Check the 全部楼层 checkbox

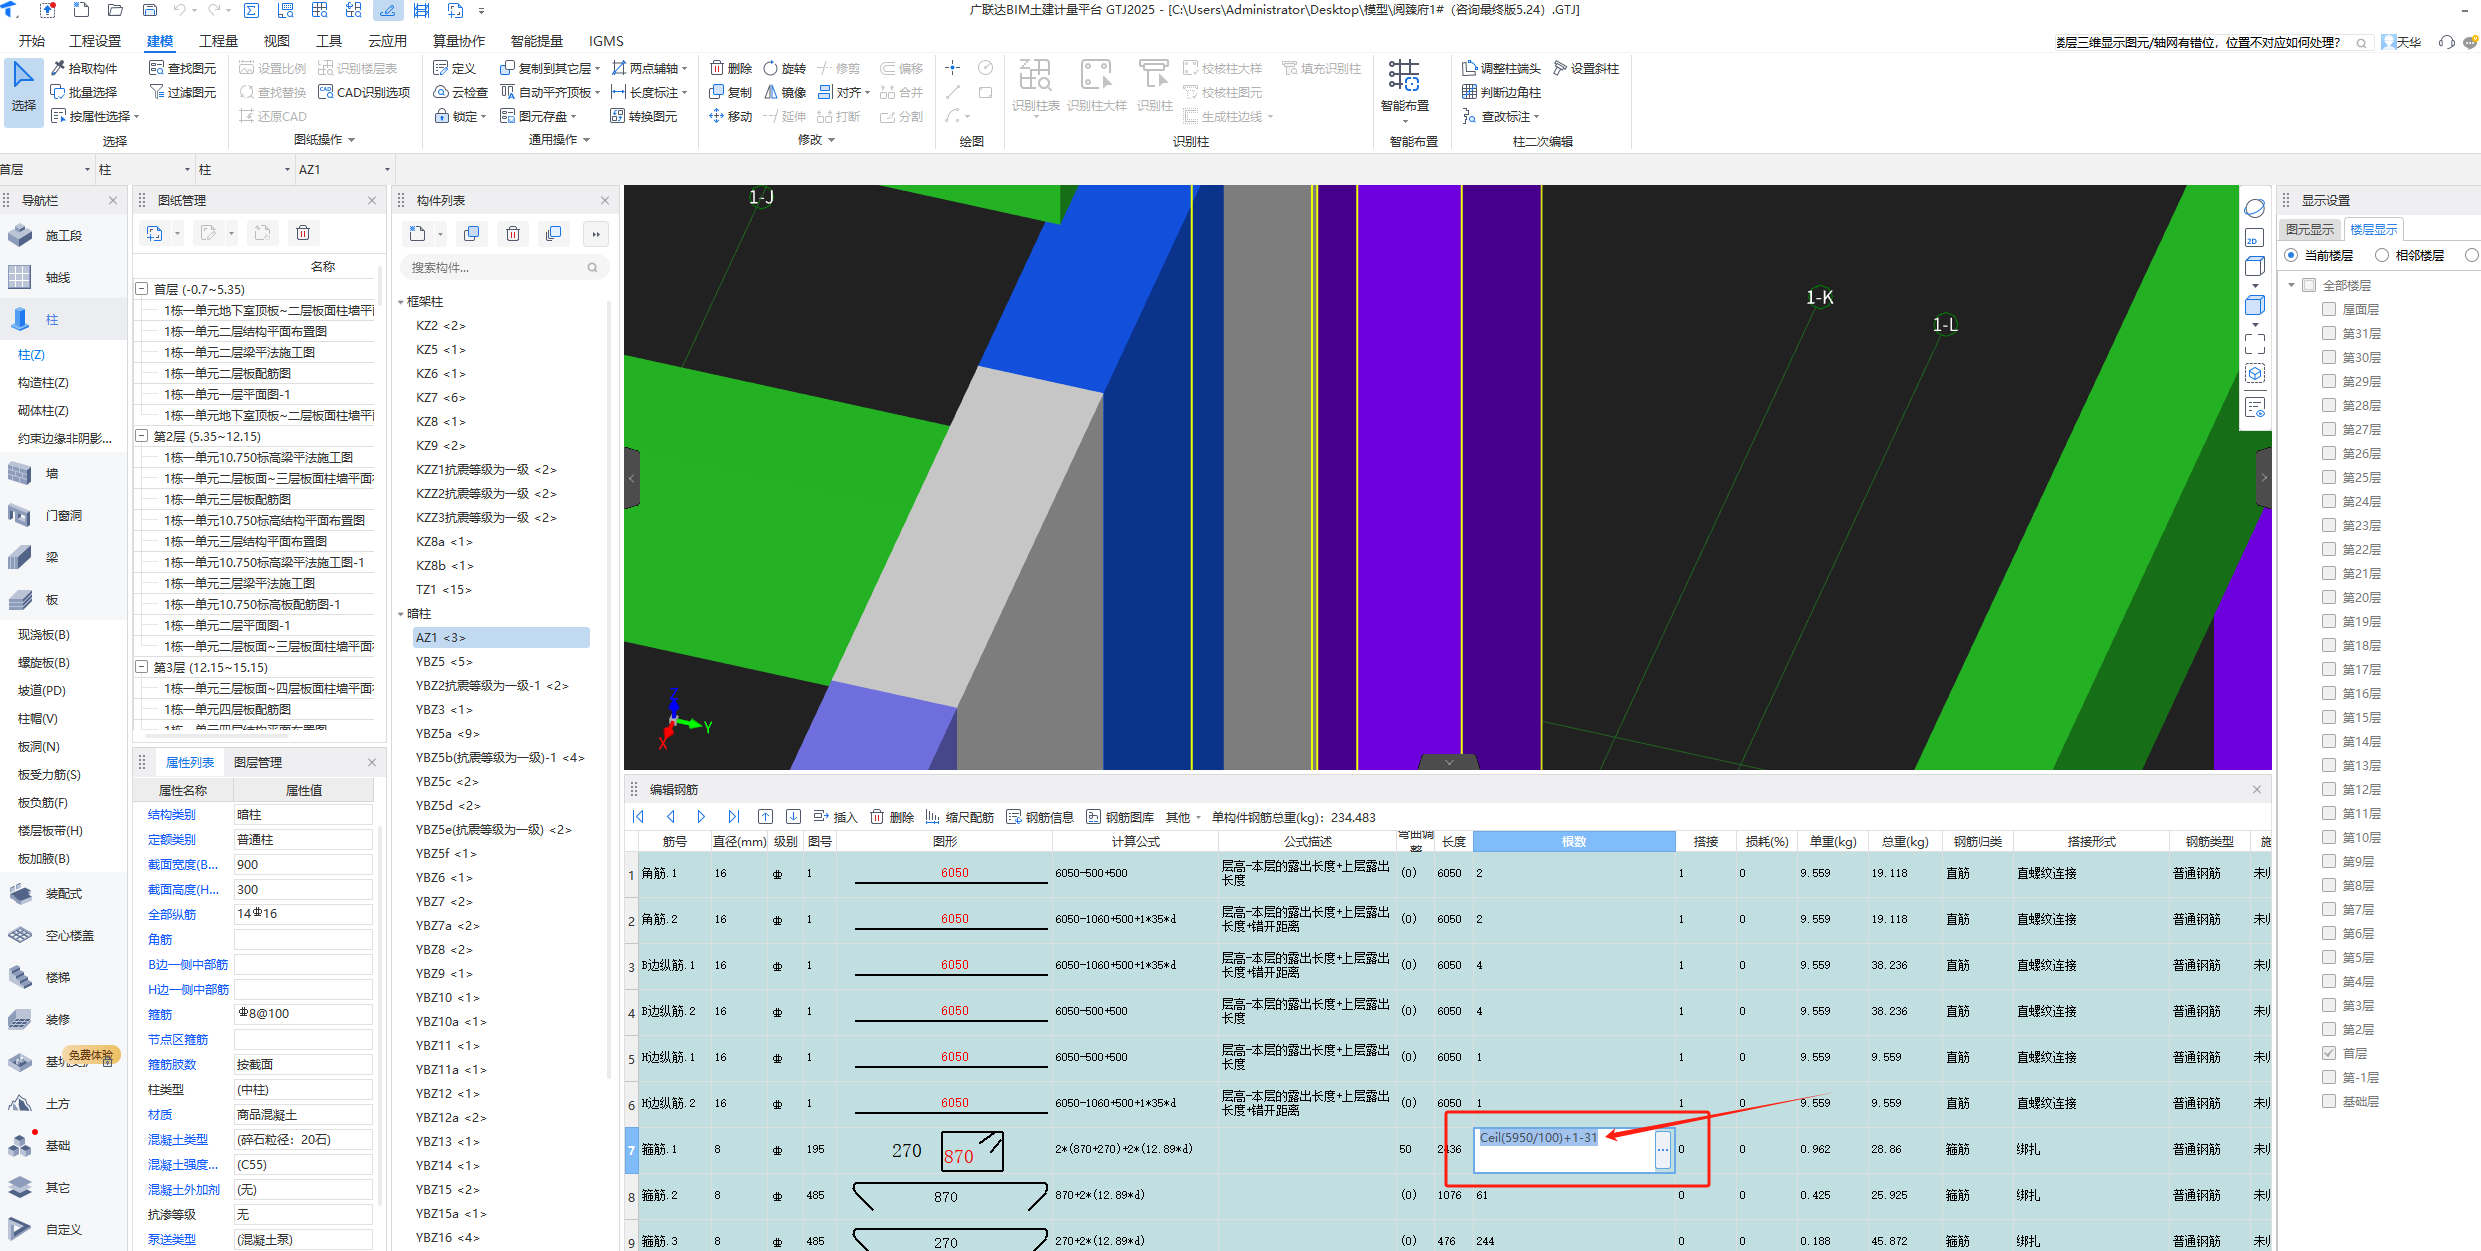click(2309, 285)
